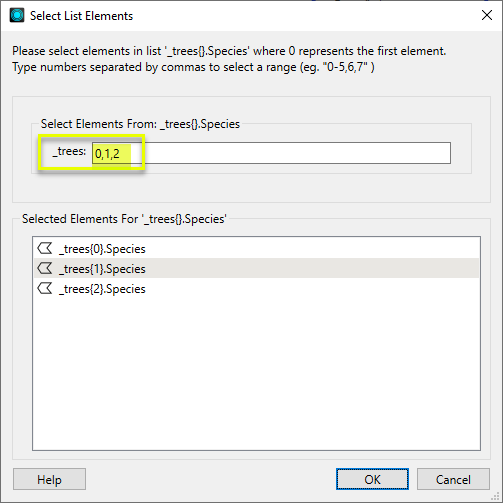
Task: Select the _trees{1}.Species list entry
Action: click(x=256, y=268)
